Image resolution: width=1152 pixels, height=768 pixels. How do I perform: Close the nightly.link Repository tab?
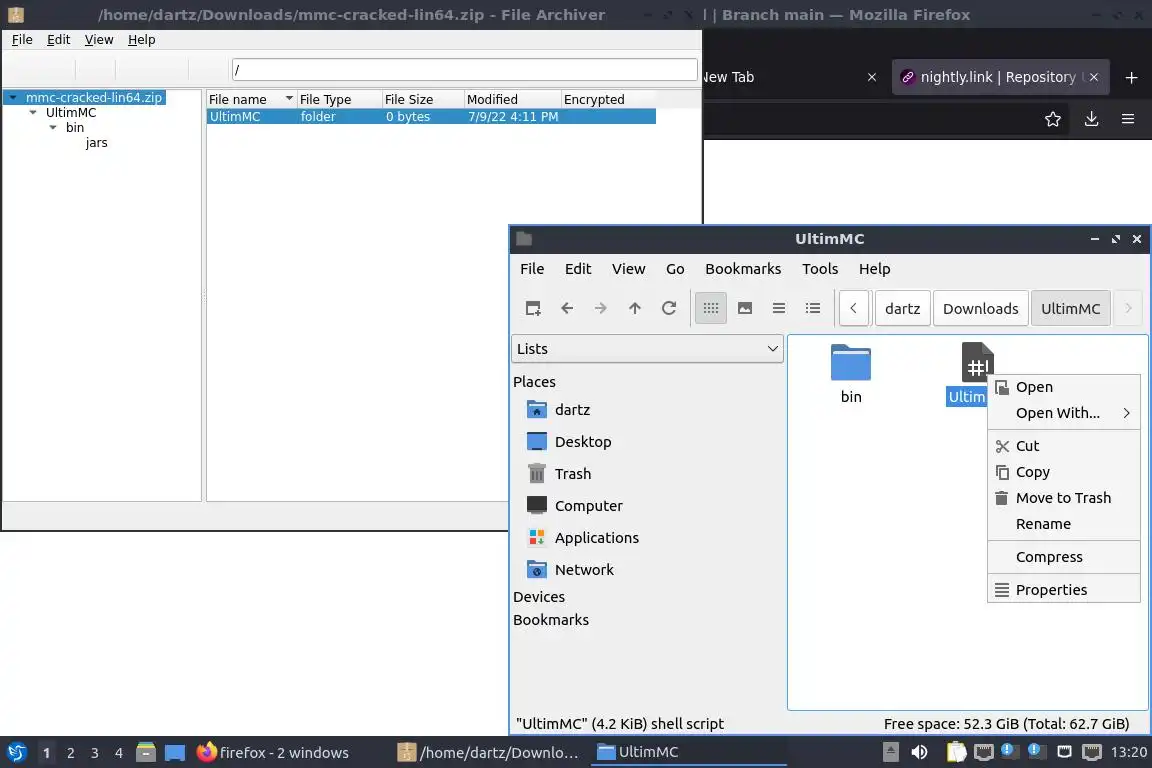point(1094,77)
